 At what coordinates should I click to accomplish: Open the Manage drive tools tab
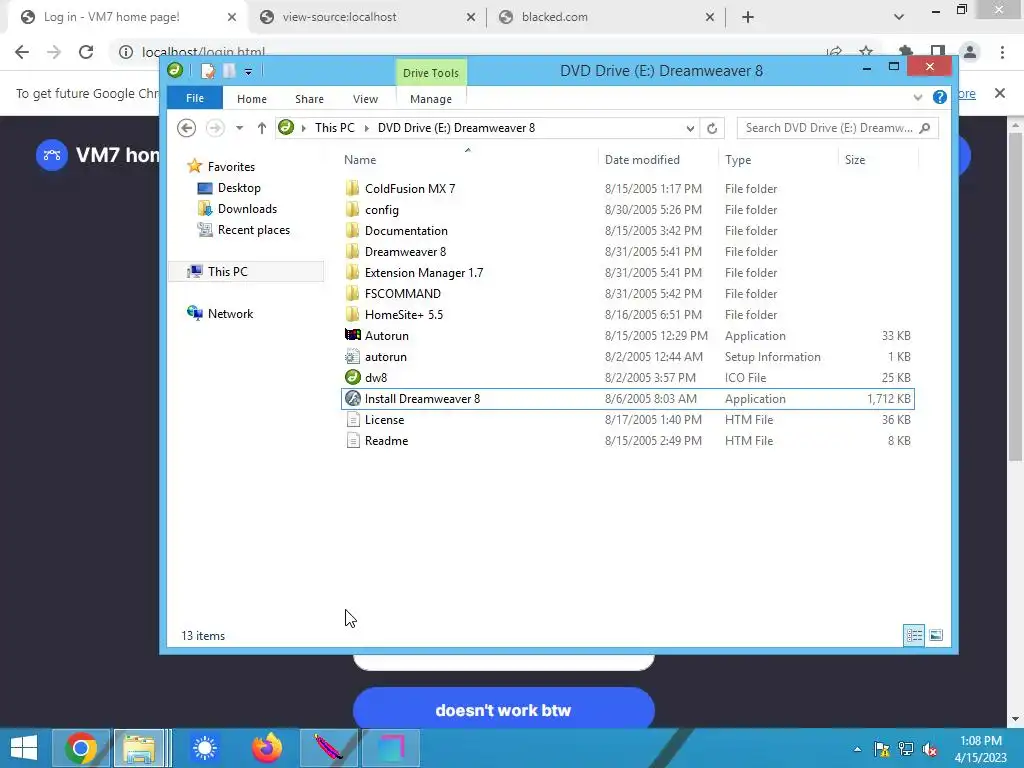tap(430, 99)
